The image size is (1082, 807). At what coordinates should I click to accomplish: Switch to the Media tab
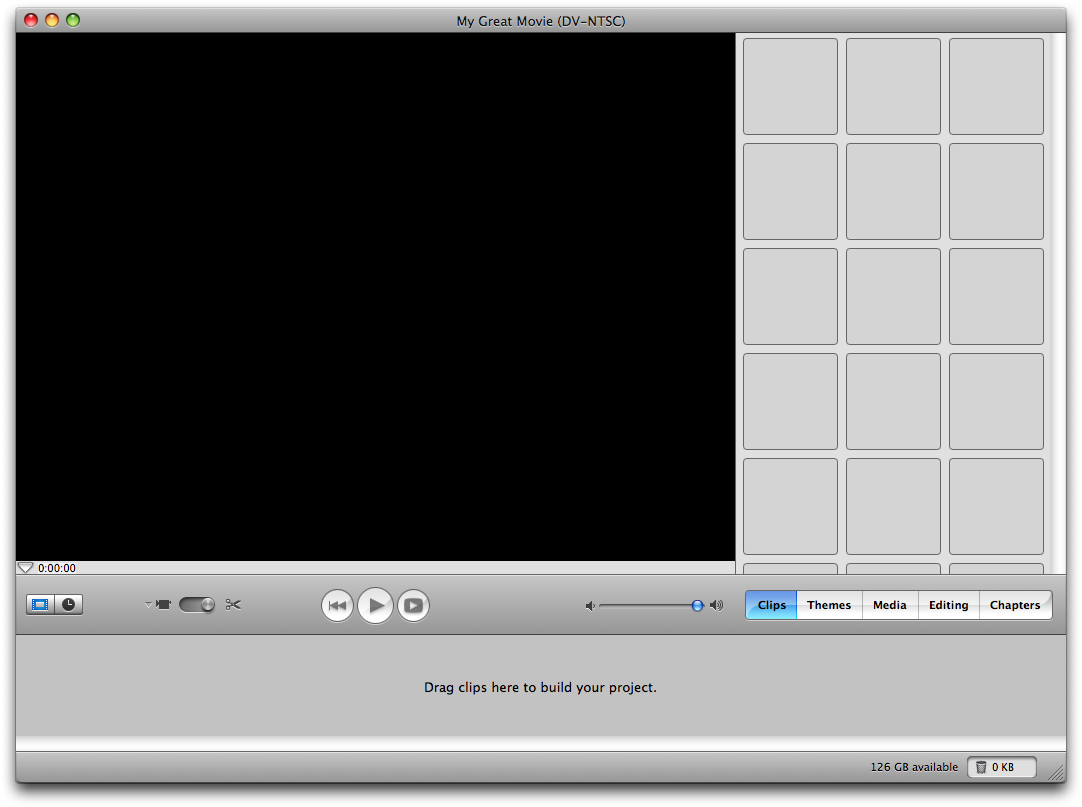point(890,605)
